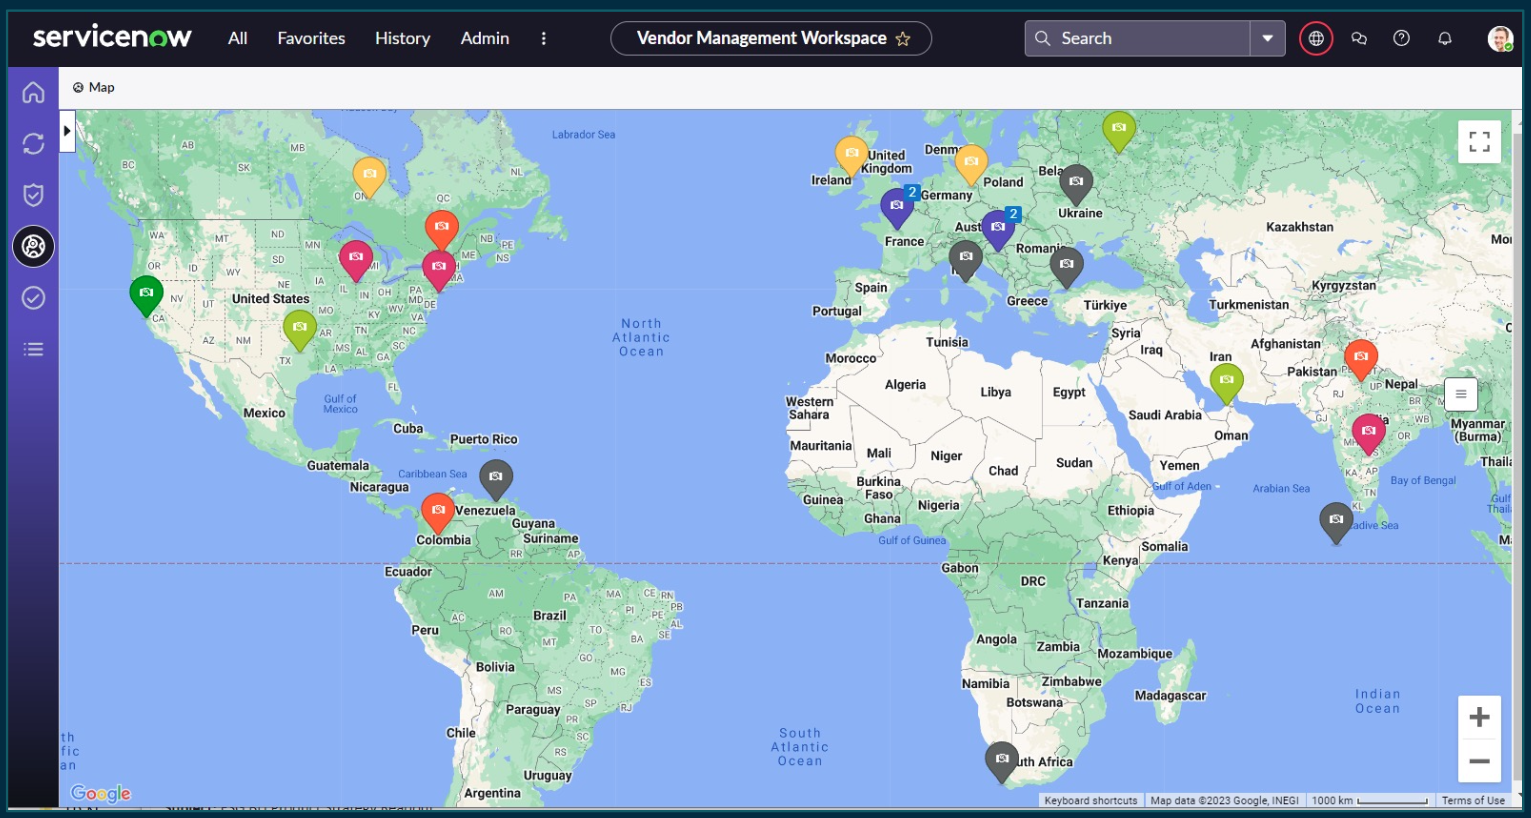Zoom out the map with minus
This screenshot has width=1531, height=818.
[x=1479, y=761]
